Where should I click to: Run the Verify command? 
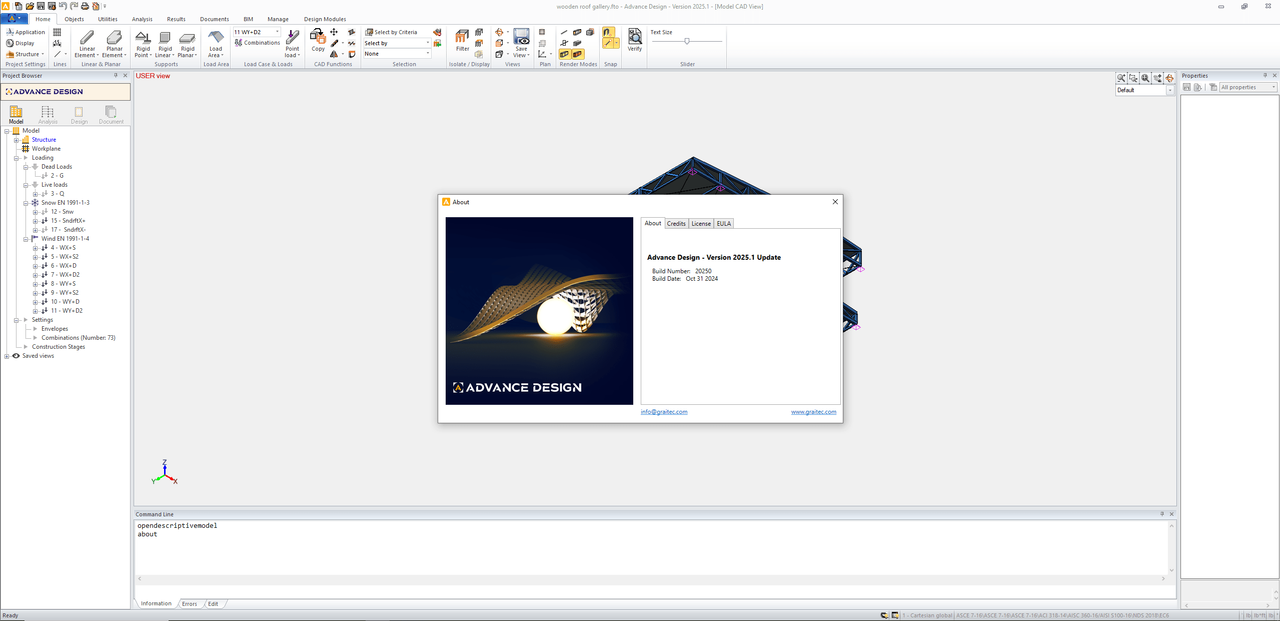(635, 40)
